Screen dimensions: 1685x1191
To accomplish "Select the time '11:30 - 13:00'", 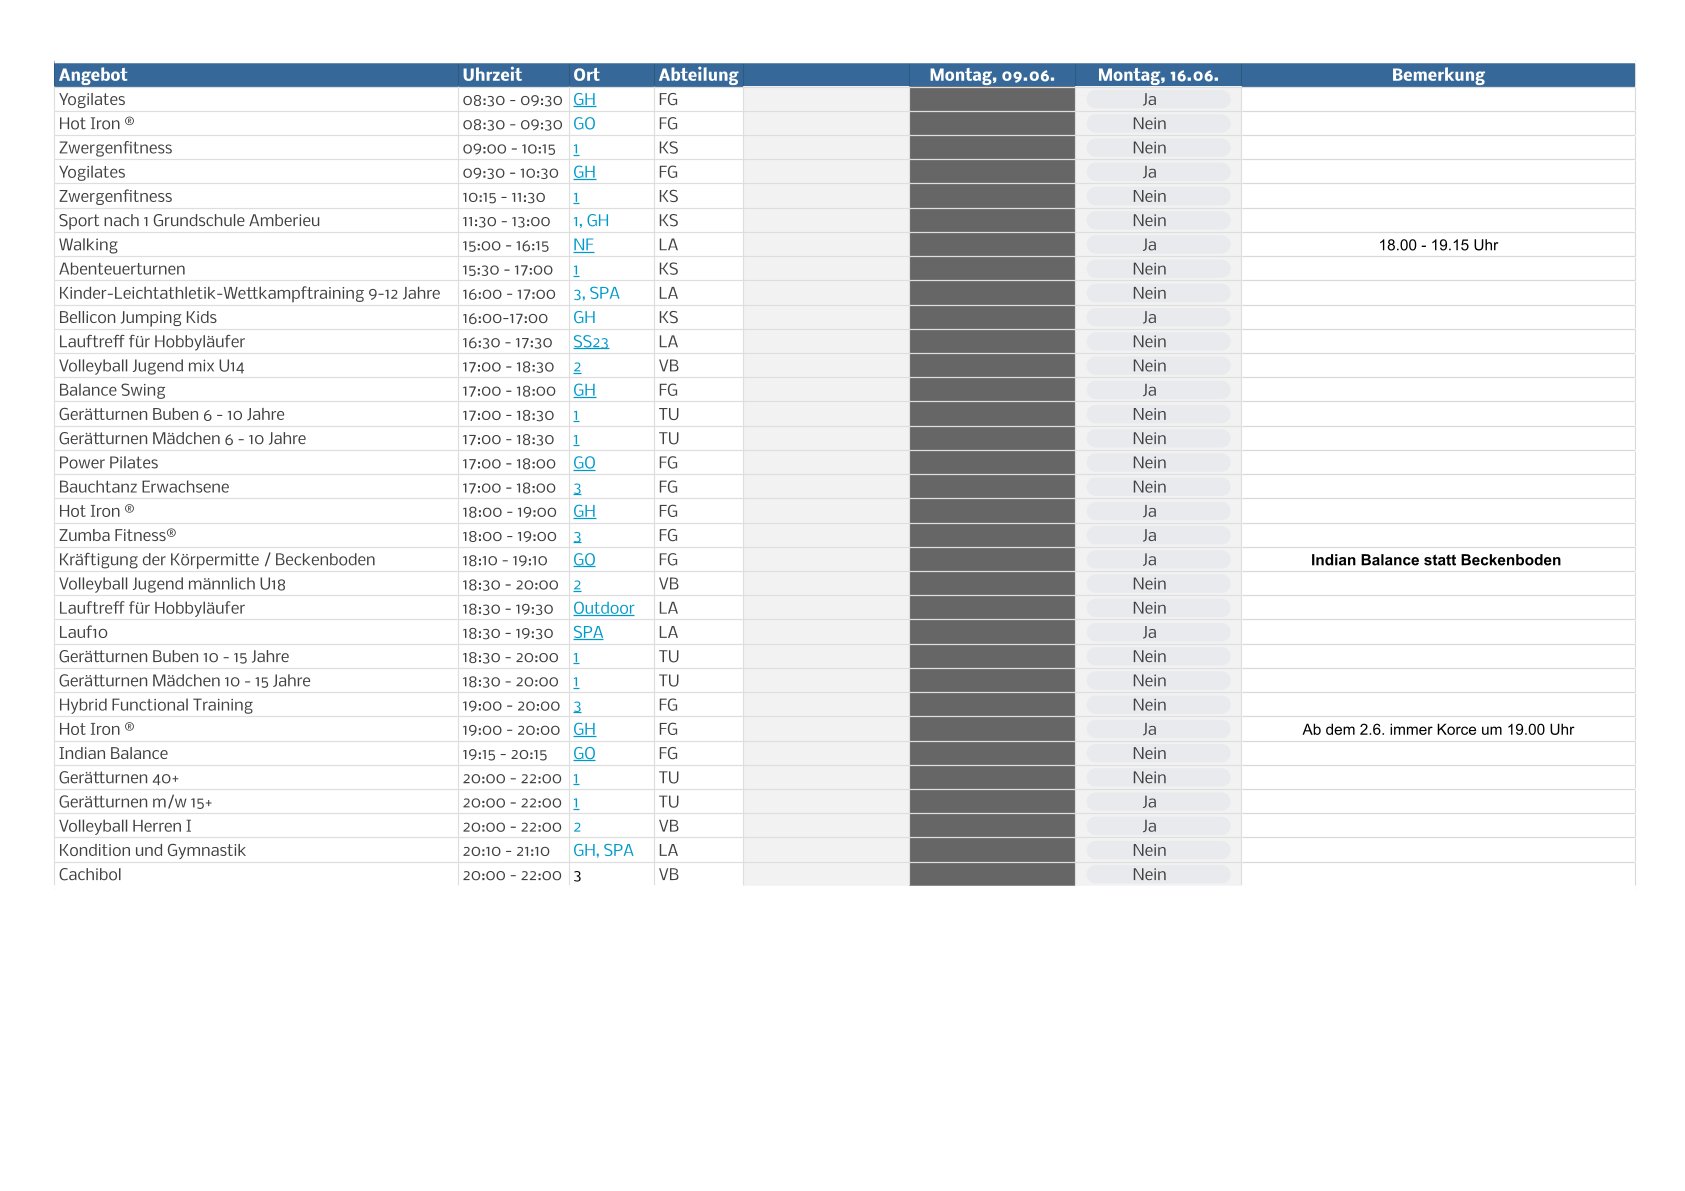I will 506,221.
